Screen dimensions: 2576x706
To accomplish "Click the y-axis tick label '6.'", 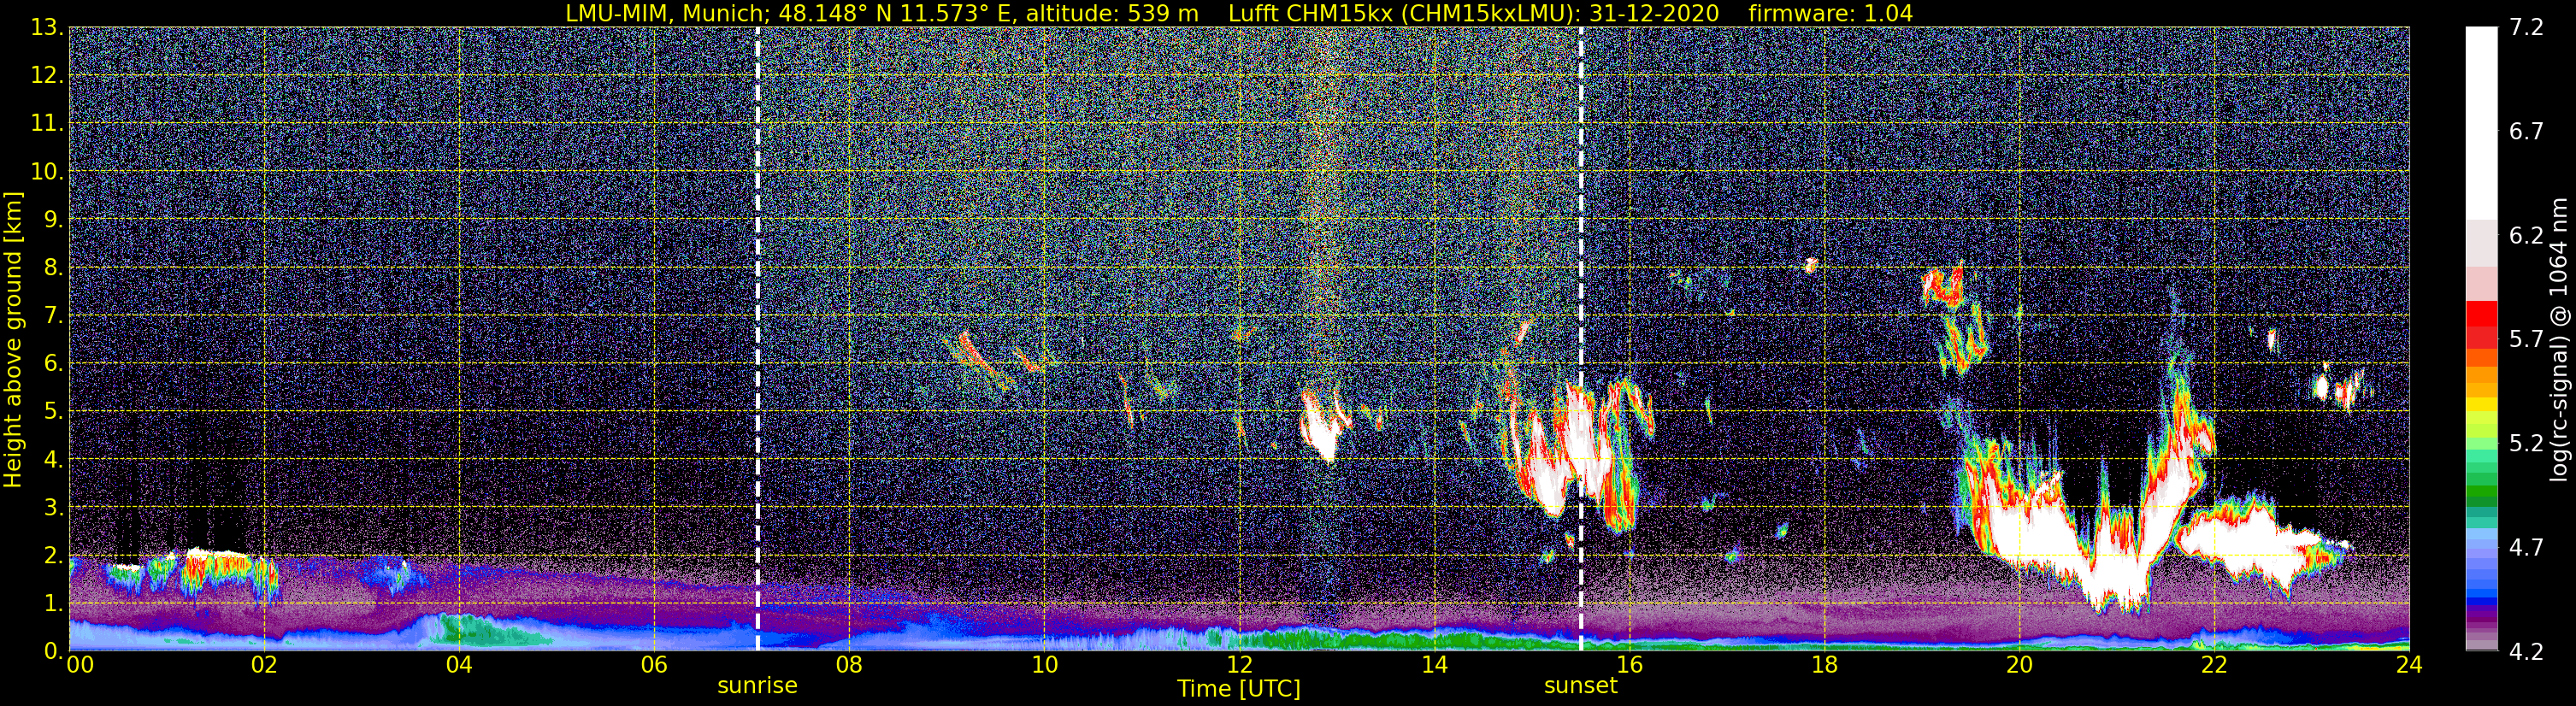I will (x=53, y=363).
